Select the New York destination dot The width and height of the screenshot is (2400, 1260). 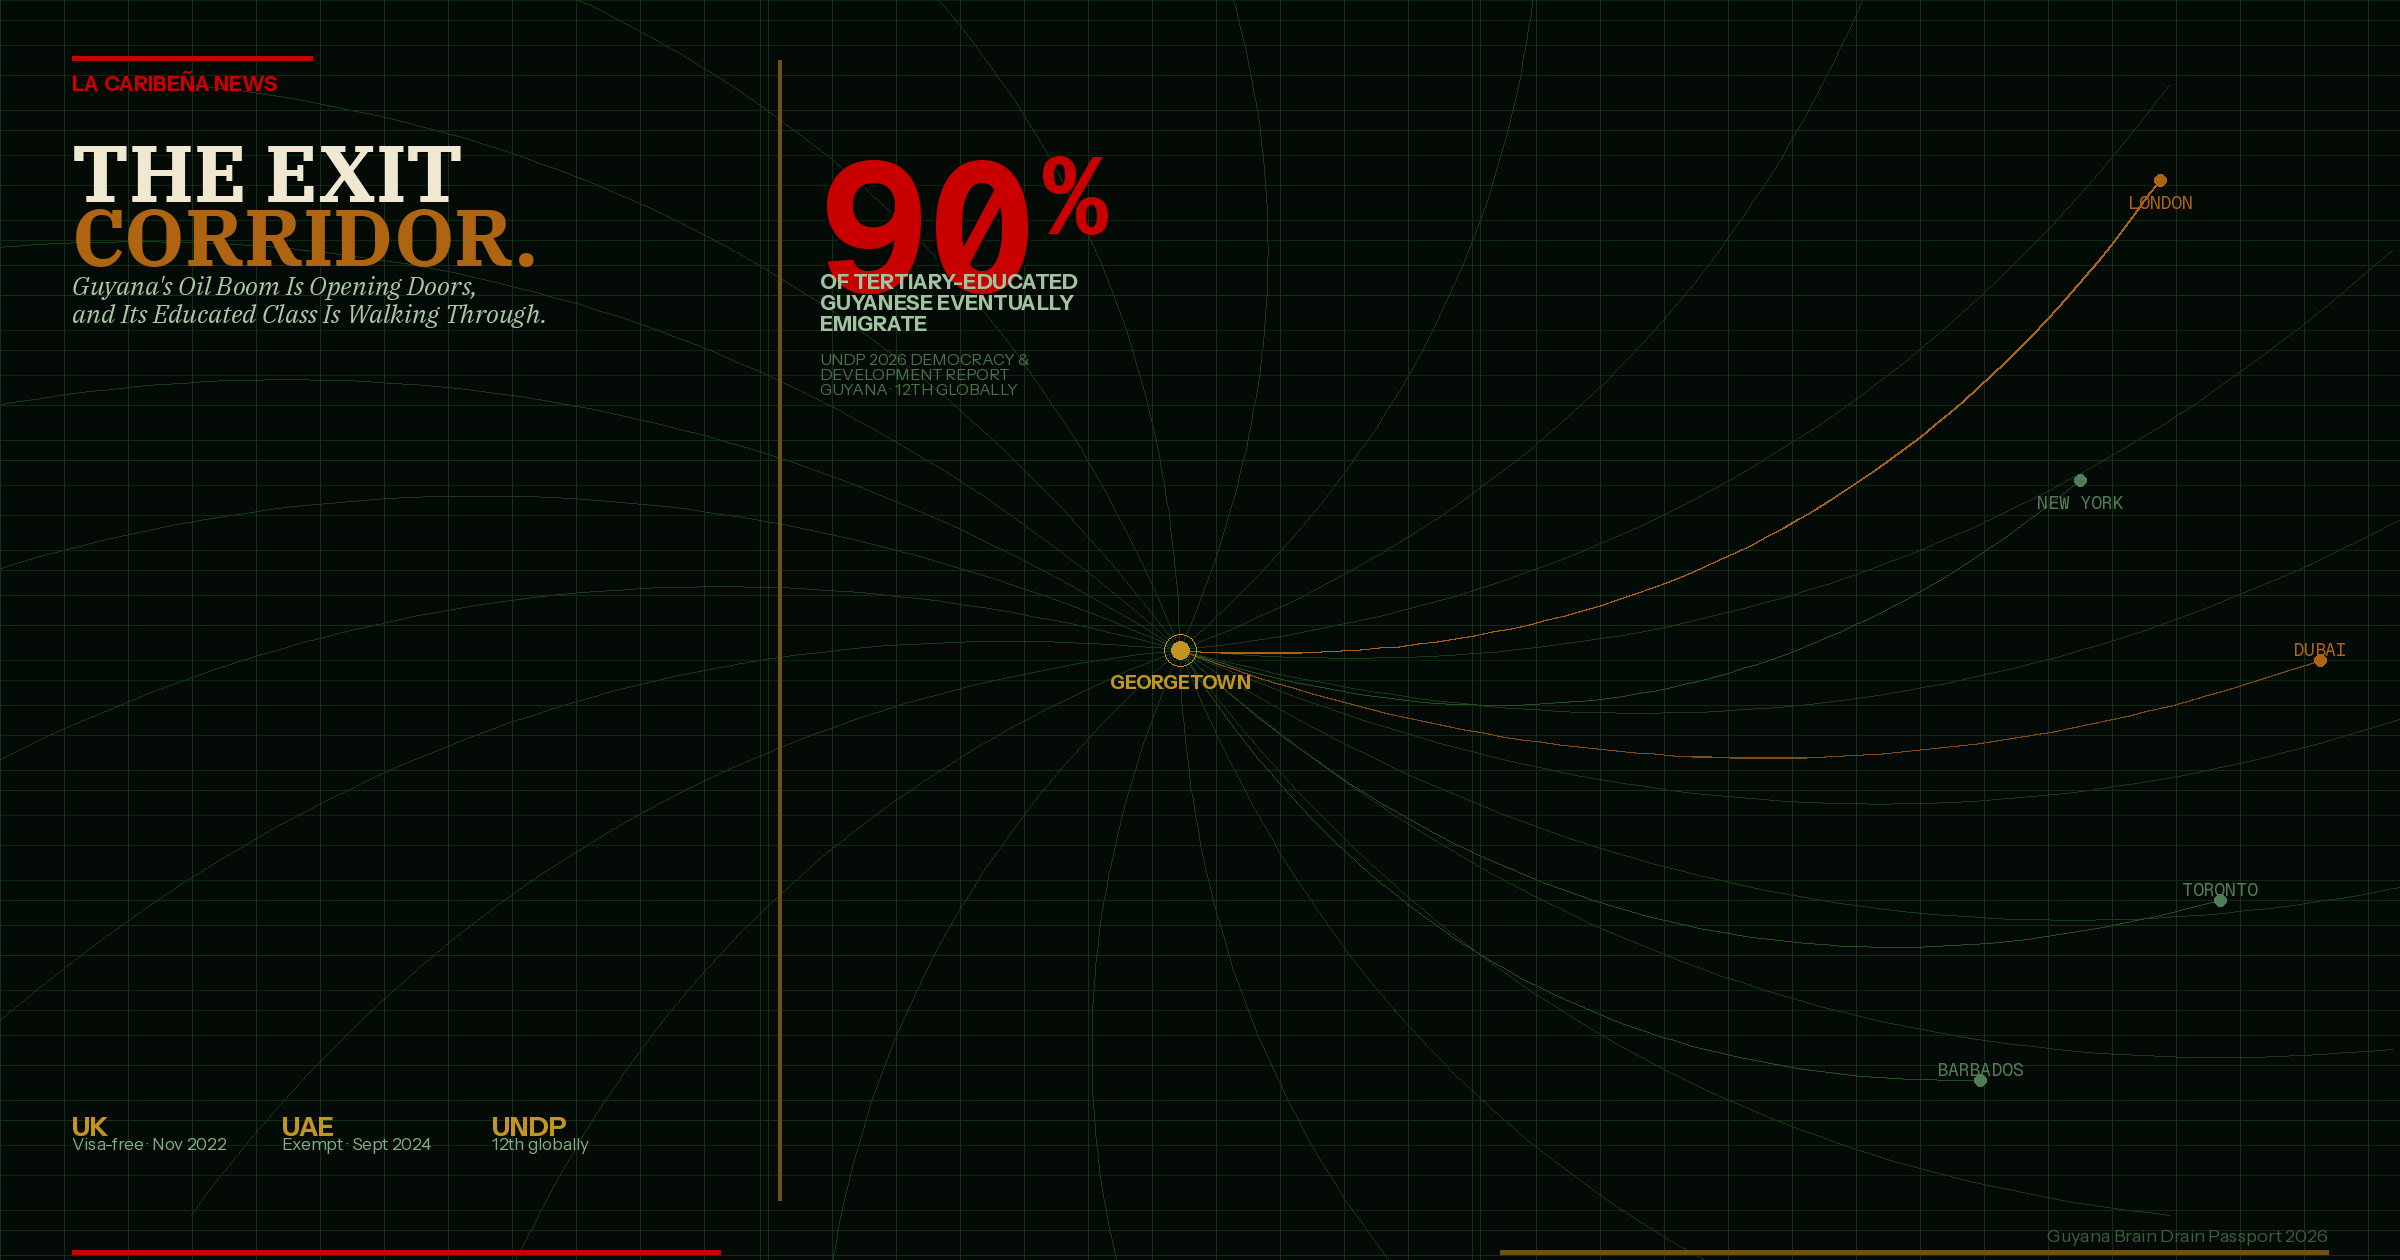(2080, 480)
